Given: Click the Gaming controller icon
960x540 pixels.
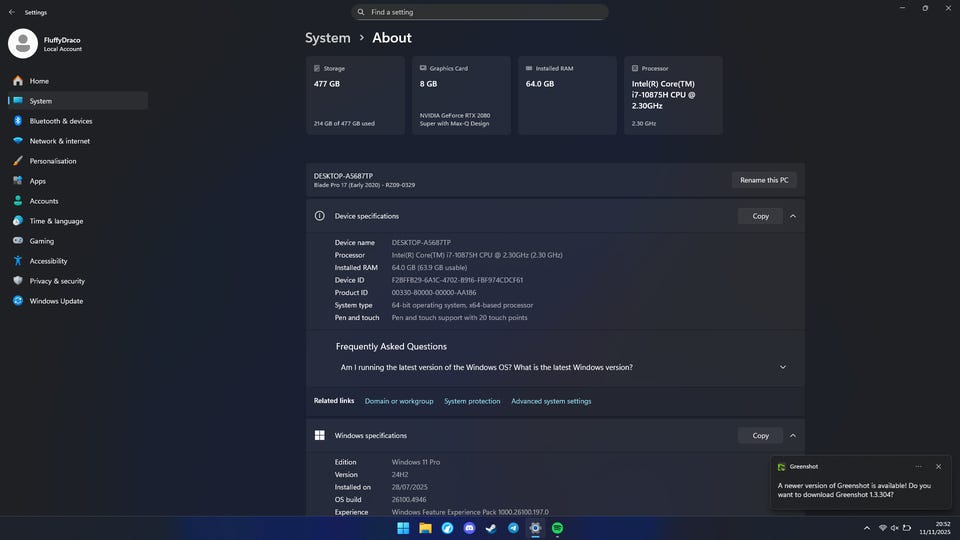Looking at the screenshot, I should (x=18, y=241).
